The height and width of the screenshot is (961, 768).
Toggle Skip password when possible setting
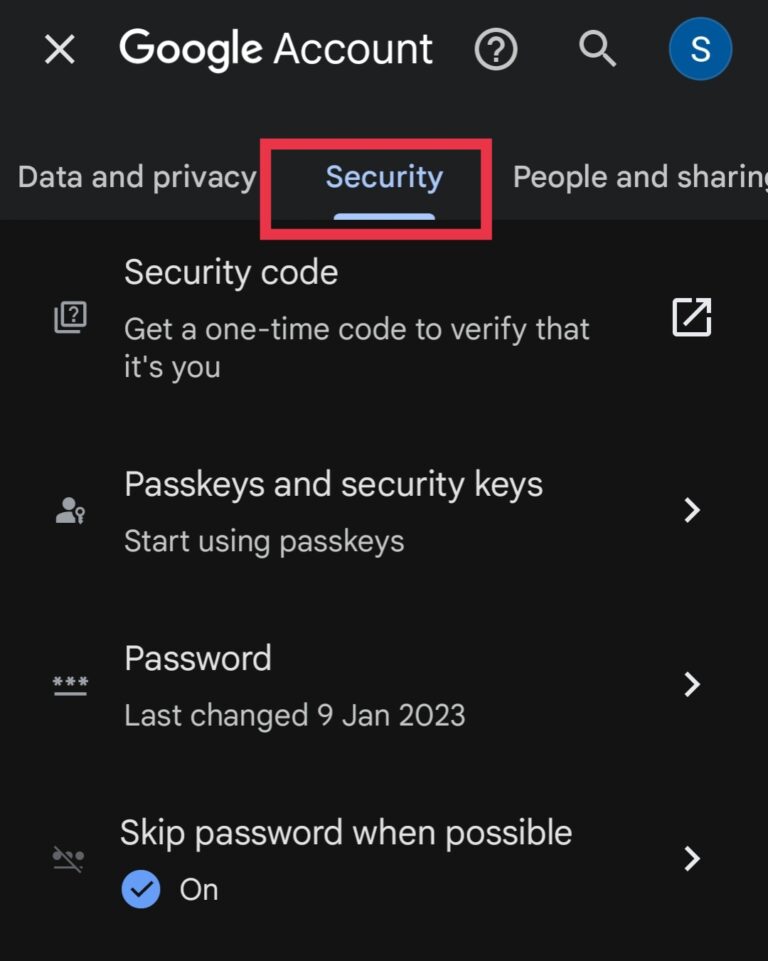tap(346, 832)
